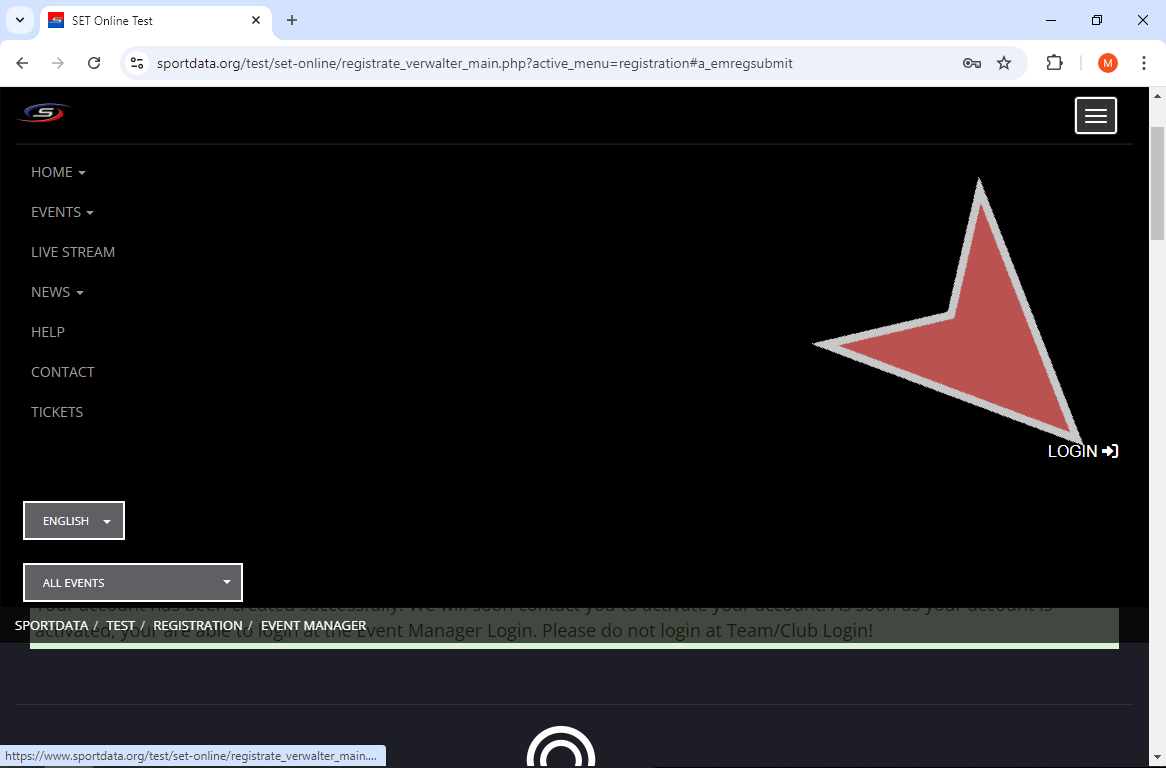Screen dimensions: 1166x768
Task: Click the Sportdata logo icon
Action: coord(44,113)
